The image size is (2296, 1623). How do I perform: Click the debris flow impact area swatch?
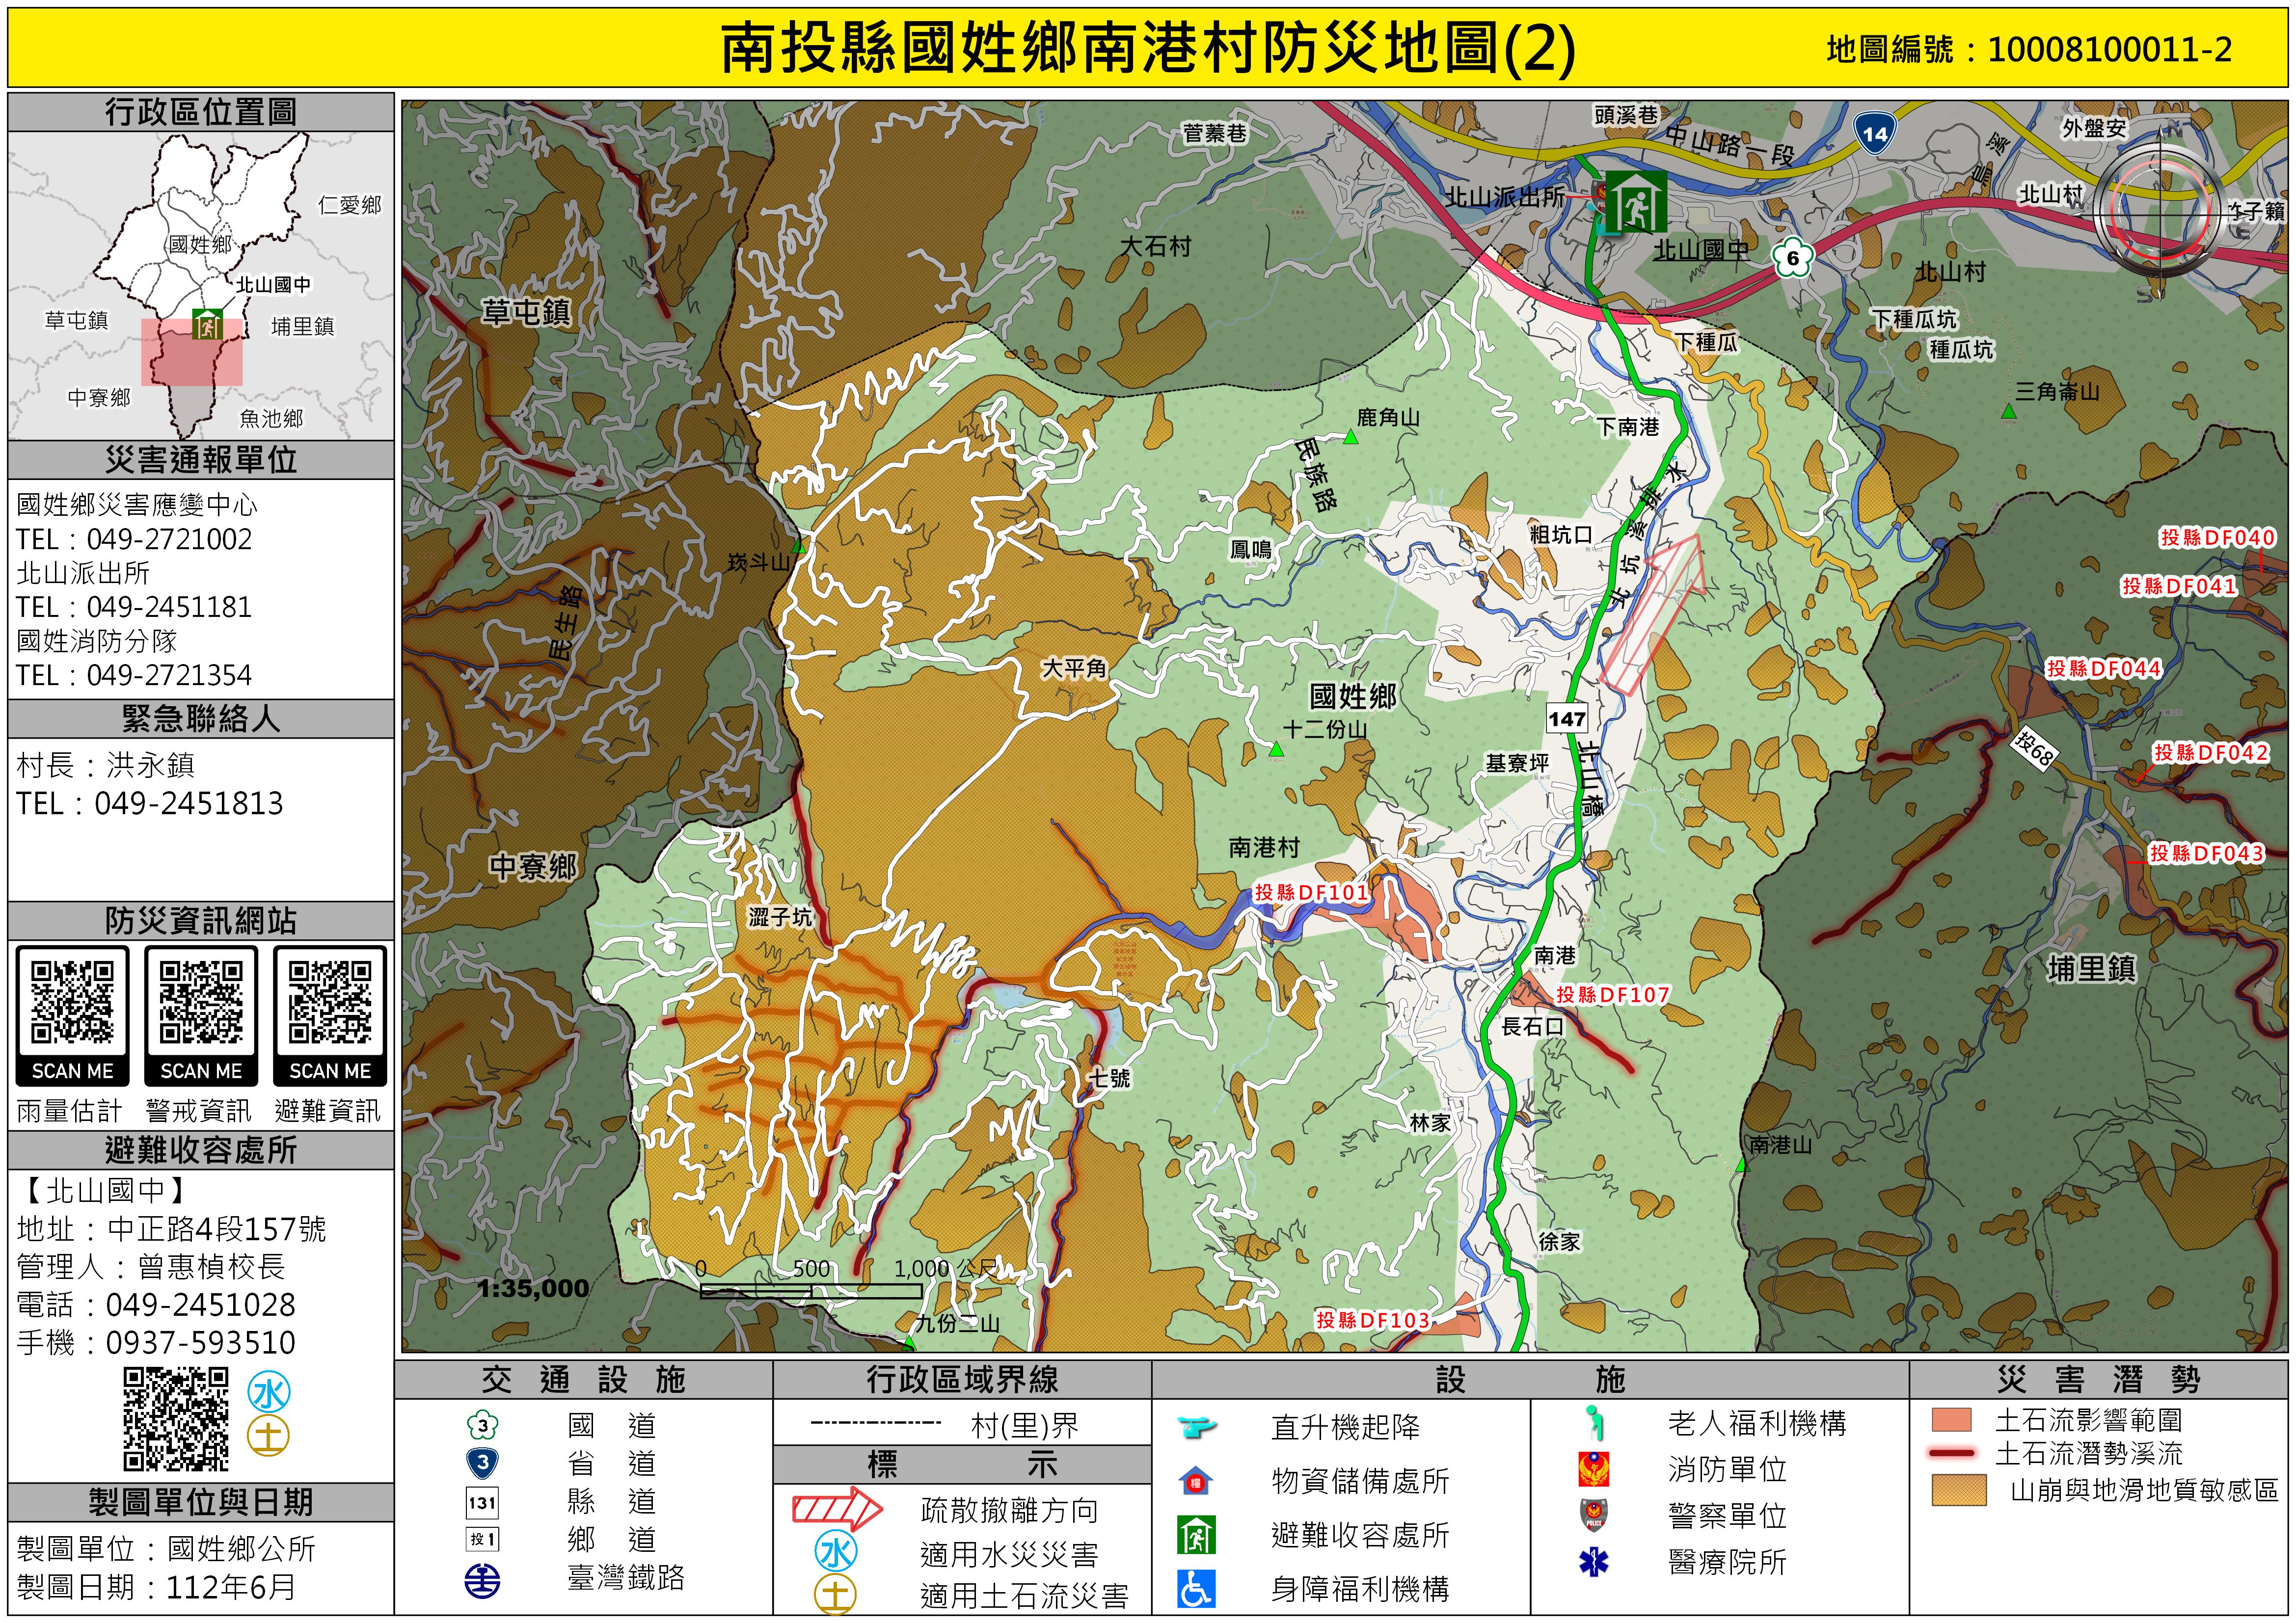(x=1951, y=1420)
